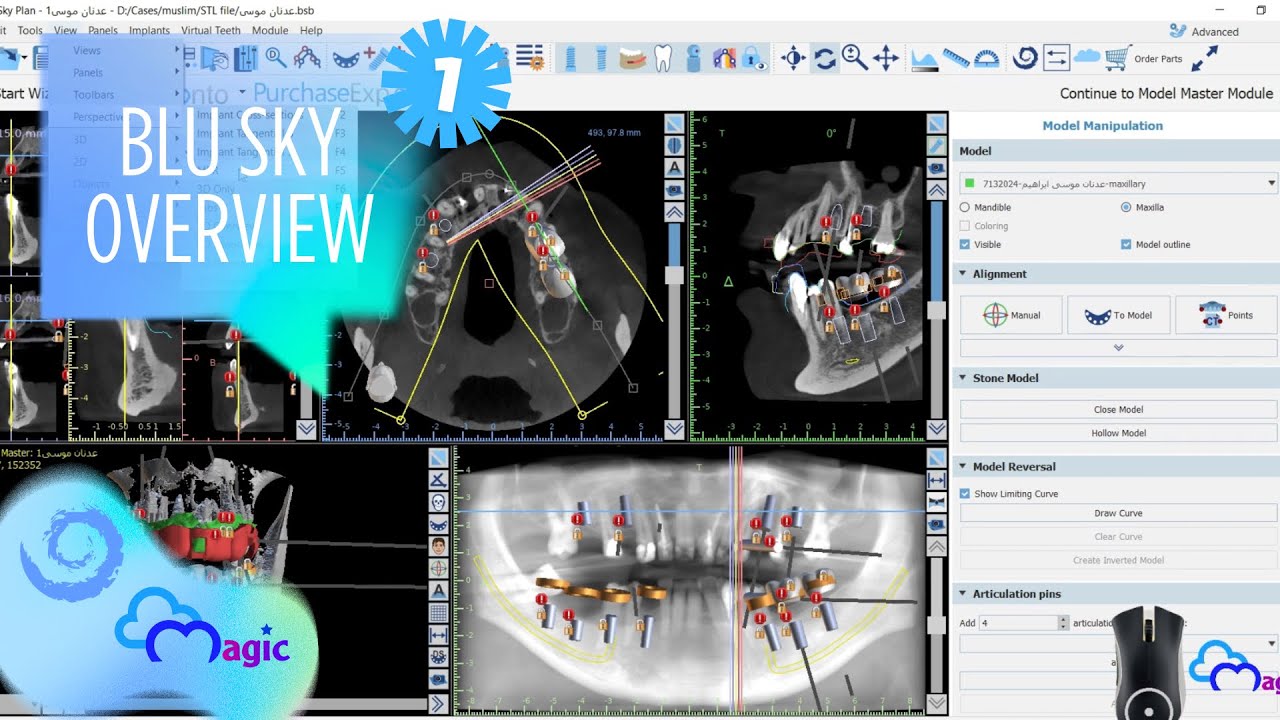Click Continue to Model Master Module

click(x=1167, y=93)
